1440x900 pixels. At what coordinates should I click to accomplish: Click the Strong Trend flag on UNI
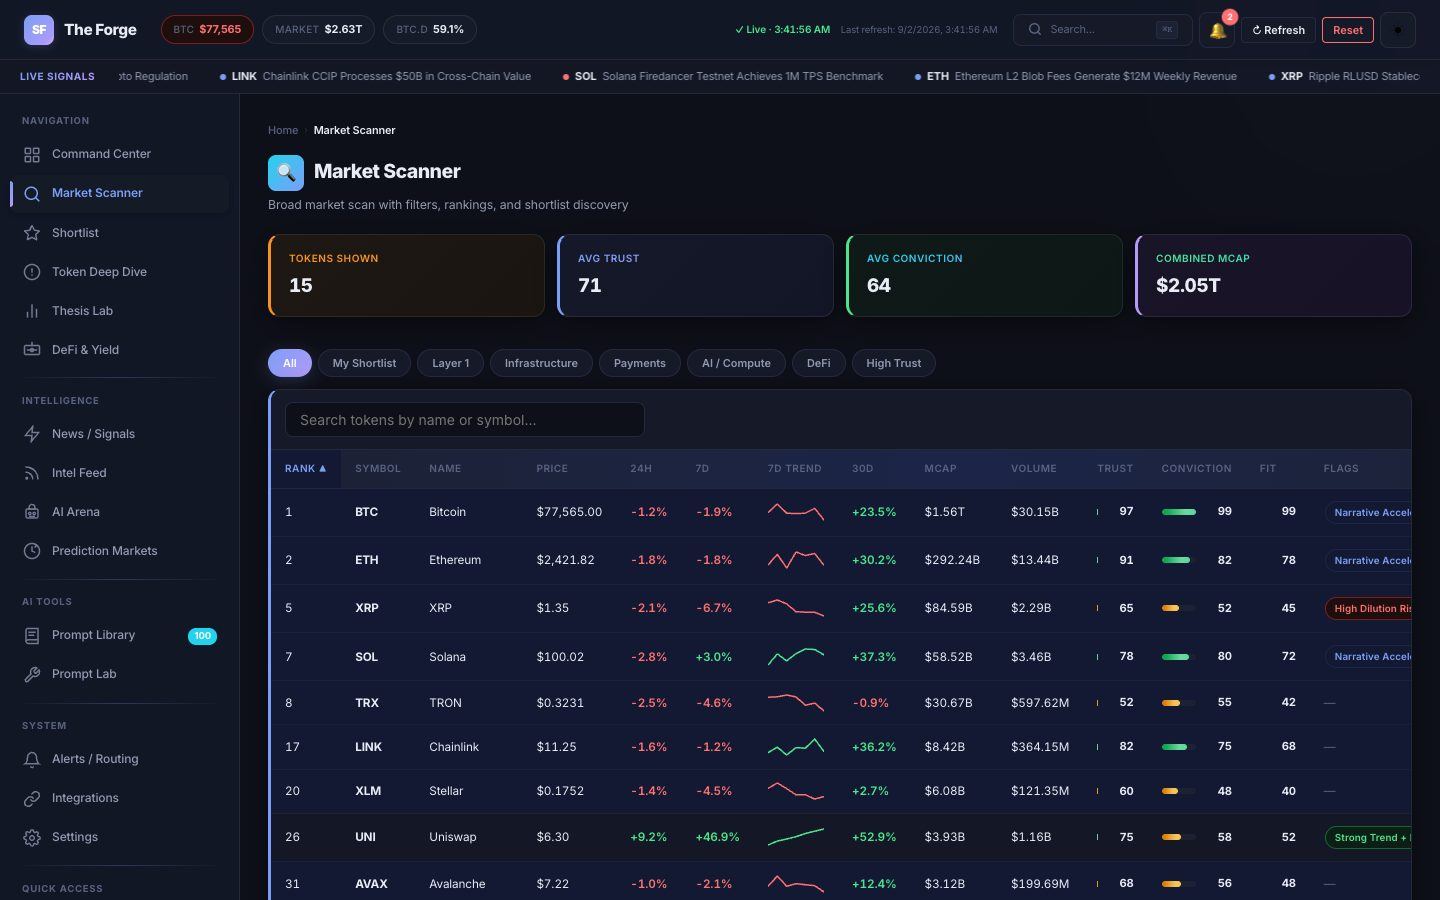point(1368,837)
